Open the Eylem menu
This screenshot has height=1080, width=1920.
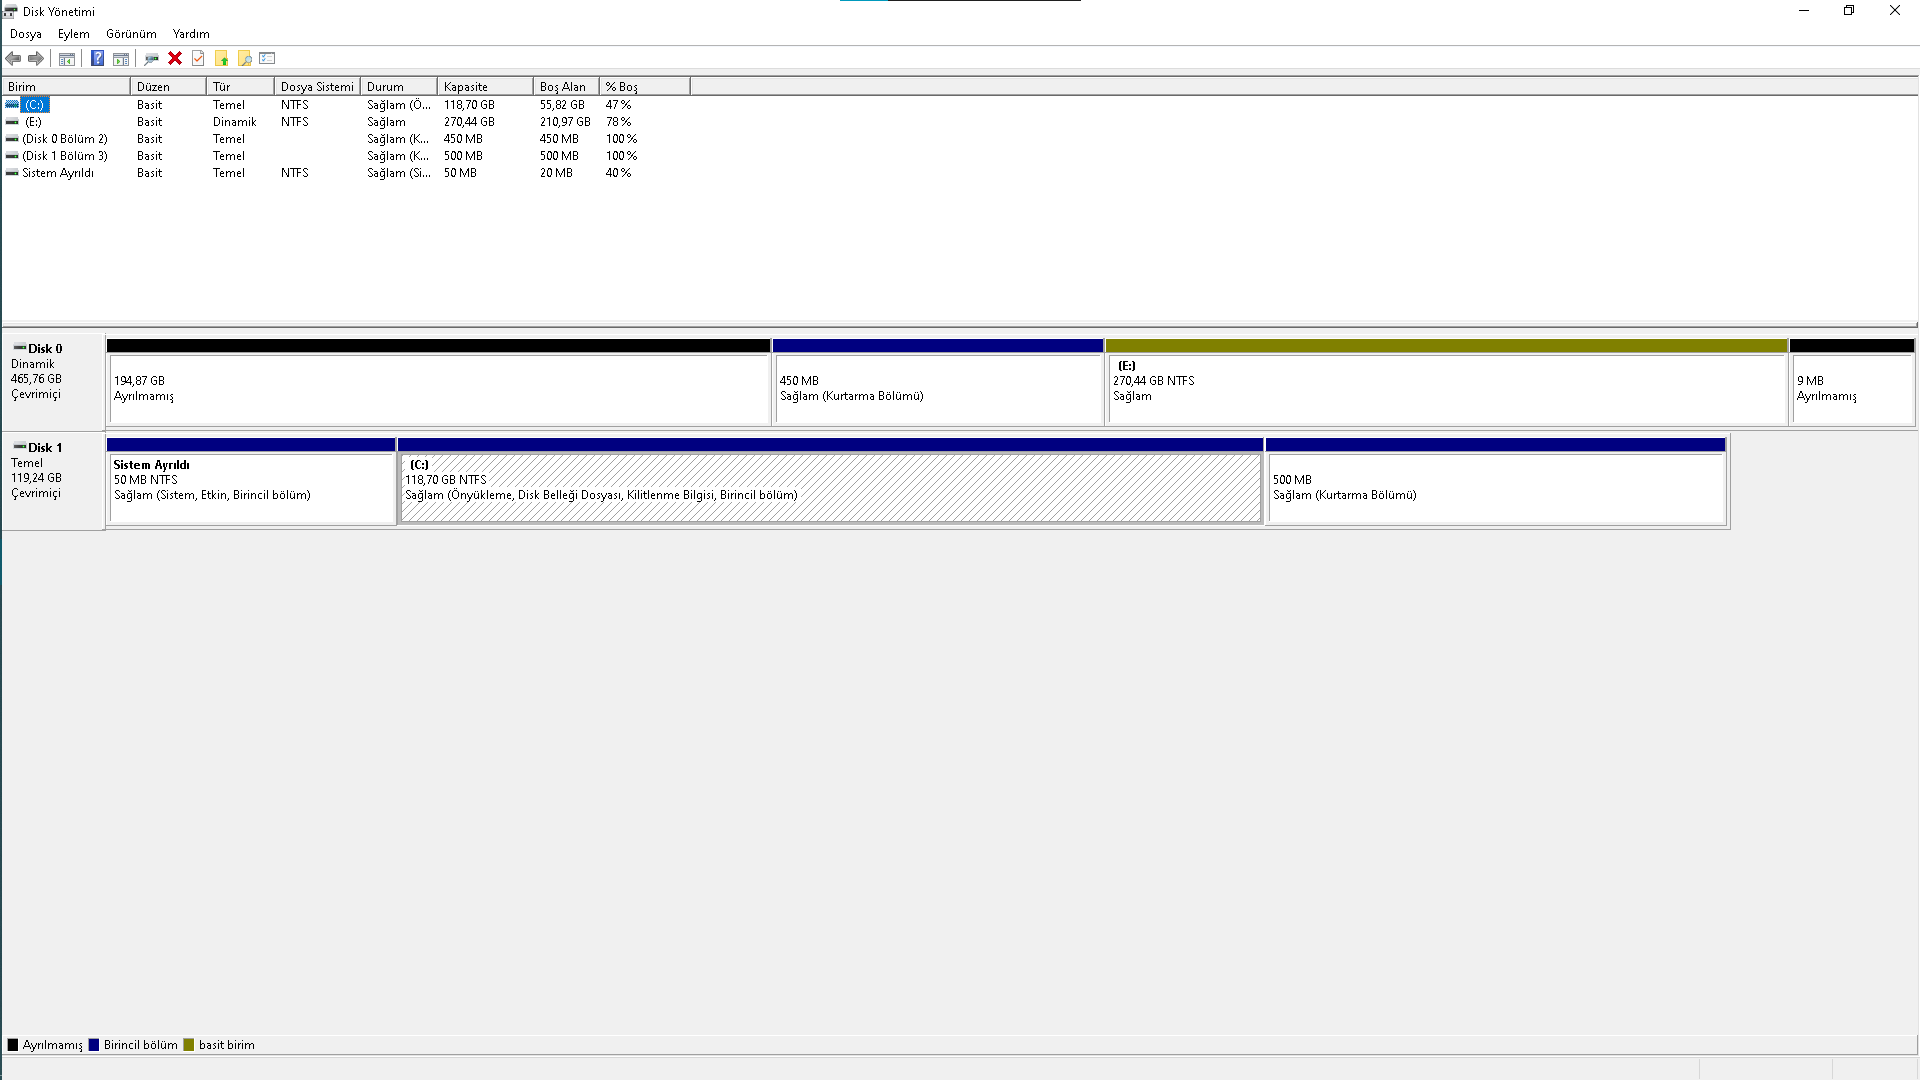point(73,33)
